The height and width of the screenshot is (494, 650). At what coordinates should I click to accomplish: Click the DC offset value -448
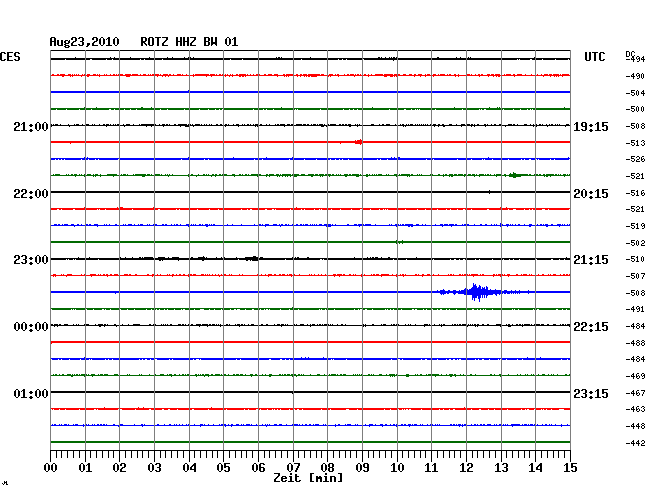[x=635, y=426]
